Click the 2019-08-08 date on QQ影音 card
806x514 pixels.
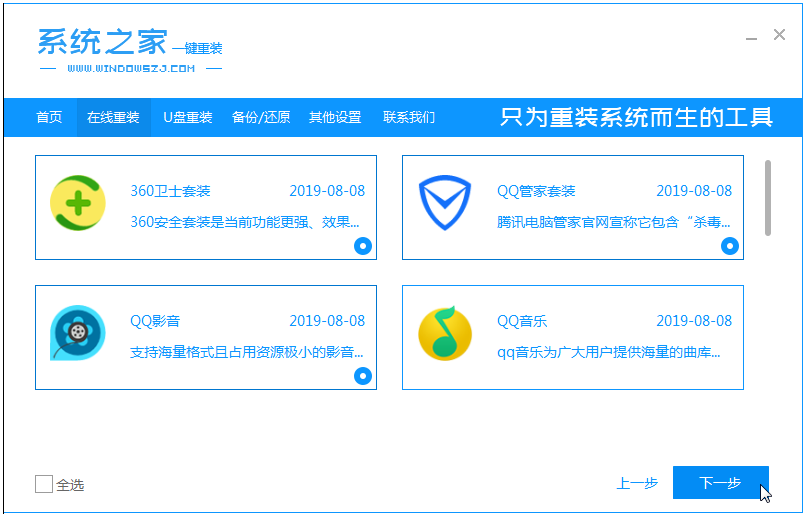(327, 321)
